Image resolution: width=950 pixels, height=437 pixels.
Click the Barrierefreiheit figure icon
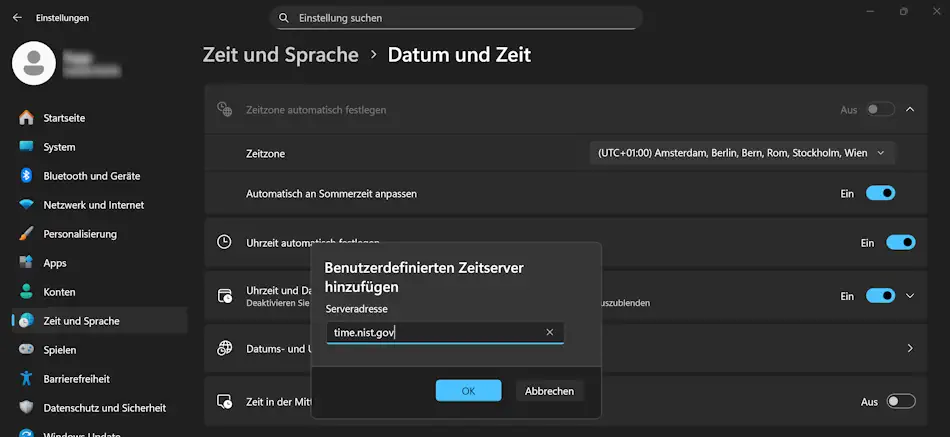pyautogui.click(x=26, y=379)
